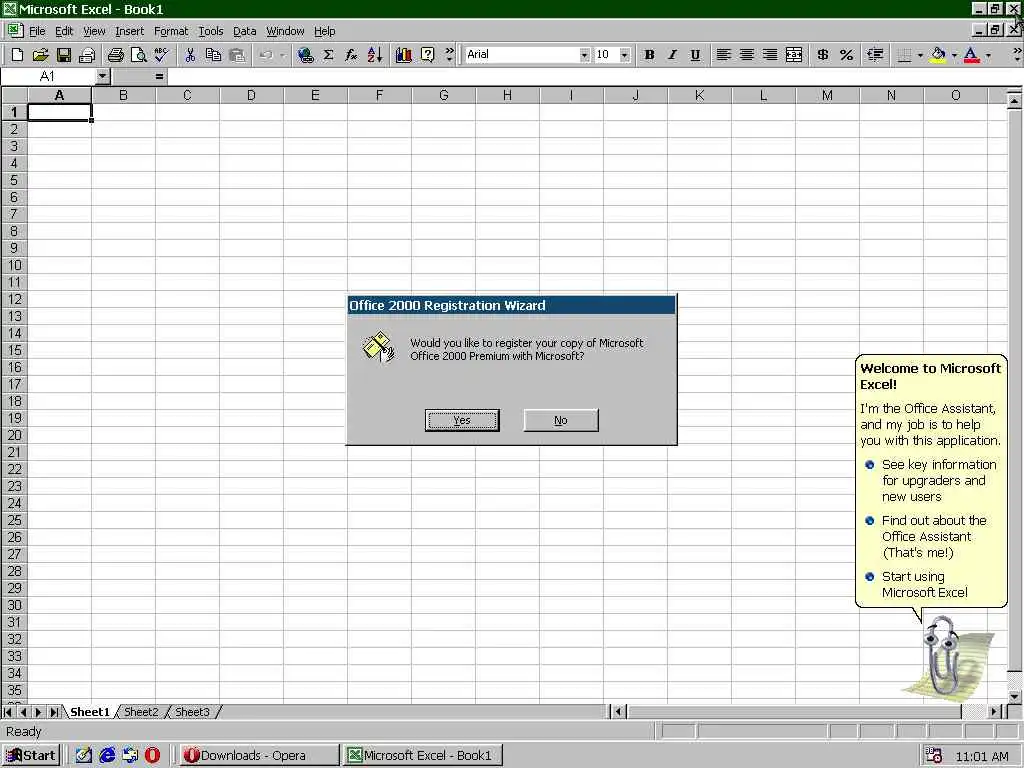Open Print Preview magnifier icon
Screen dimensions: 1024x768
click(138, 55)
